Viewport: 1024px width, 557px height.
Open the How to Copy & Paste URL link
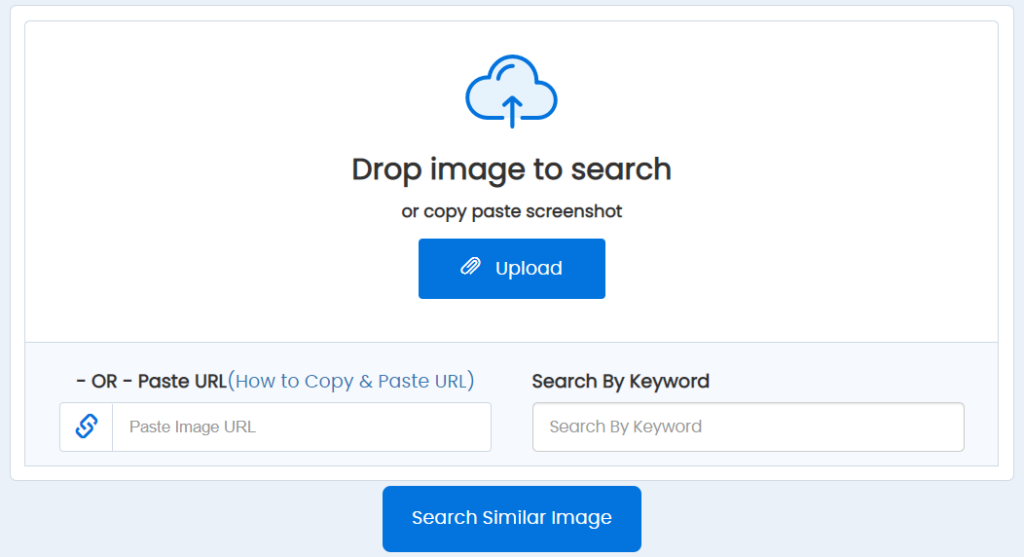tap(351, 381)
